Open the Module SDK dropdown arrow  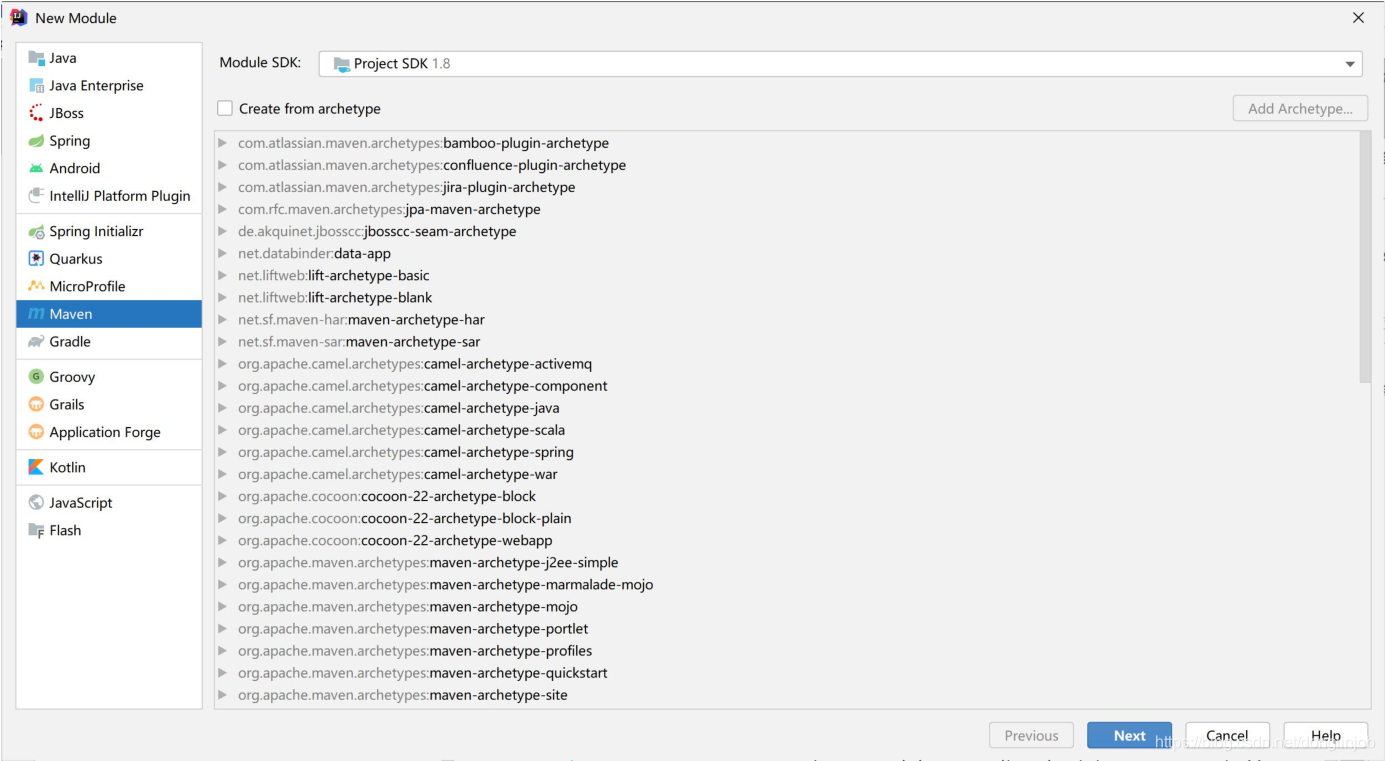(x=1351, y=64)
